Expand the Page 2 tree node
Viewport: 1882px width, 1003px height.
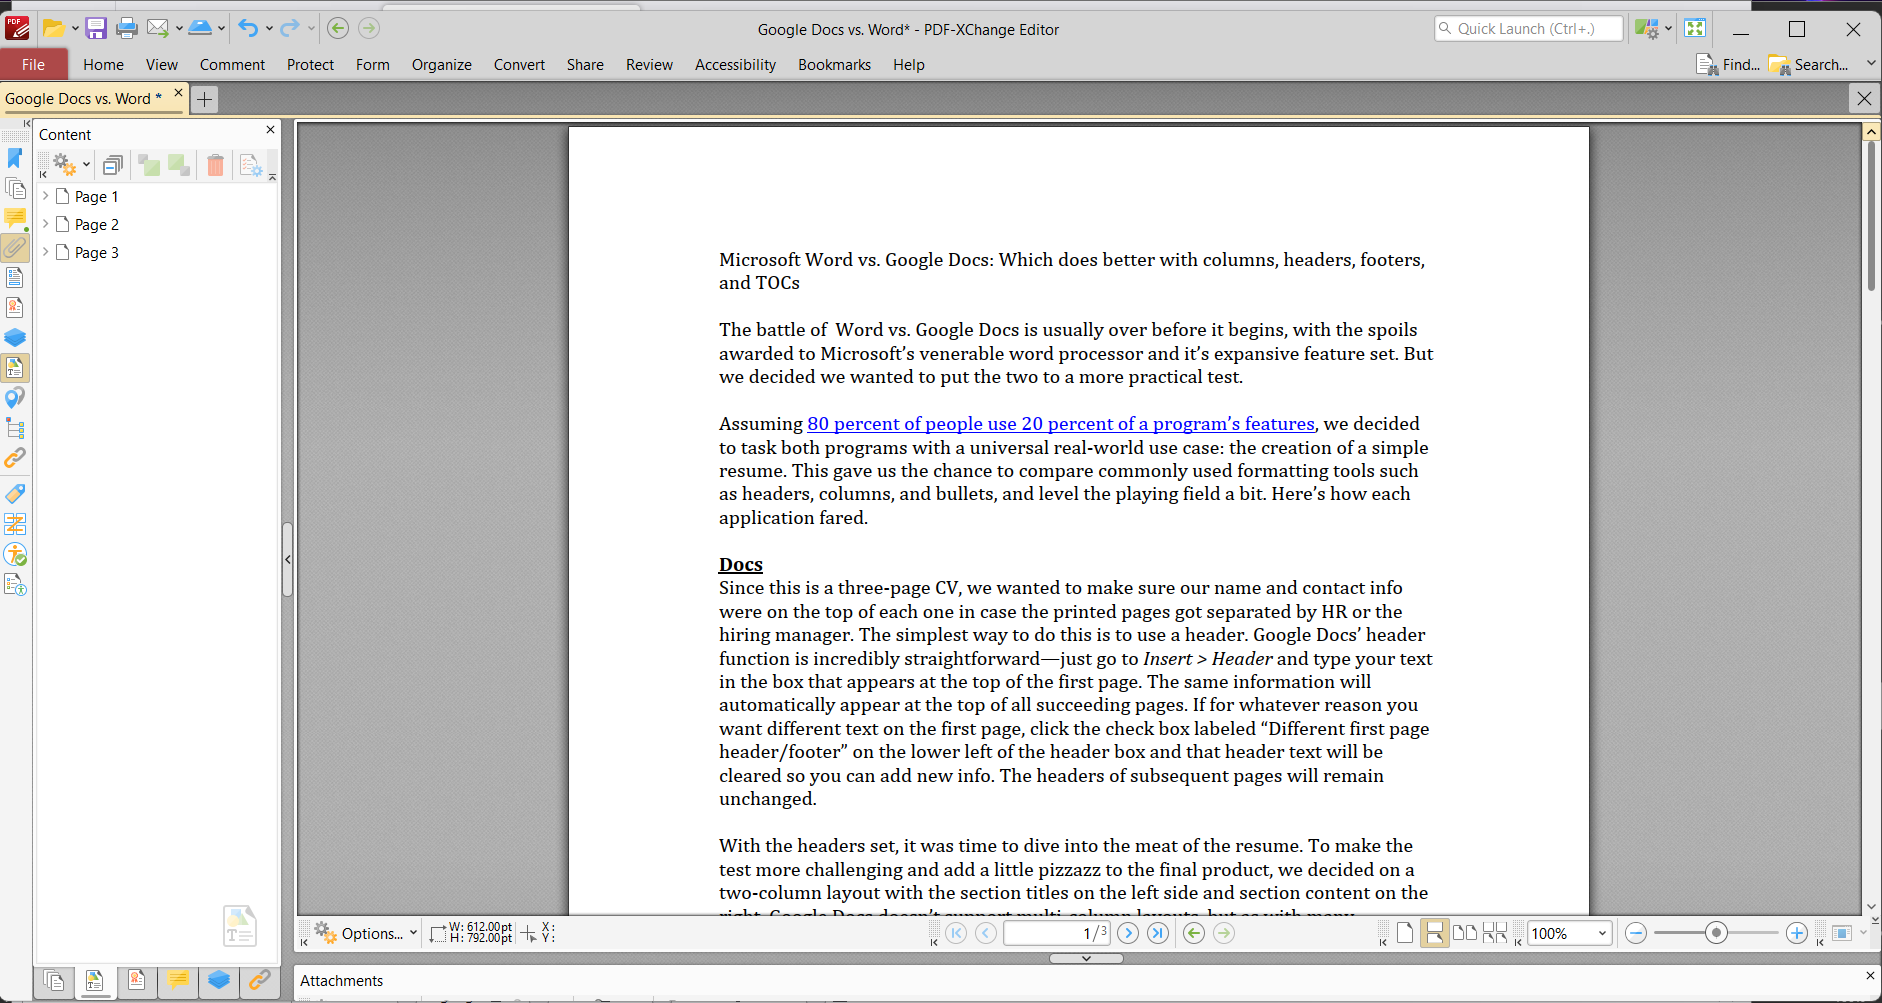tap(45, 224)
